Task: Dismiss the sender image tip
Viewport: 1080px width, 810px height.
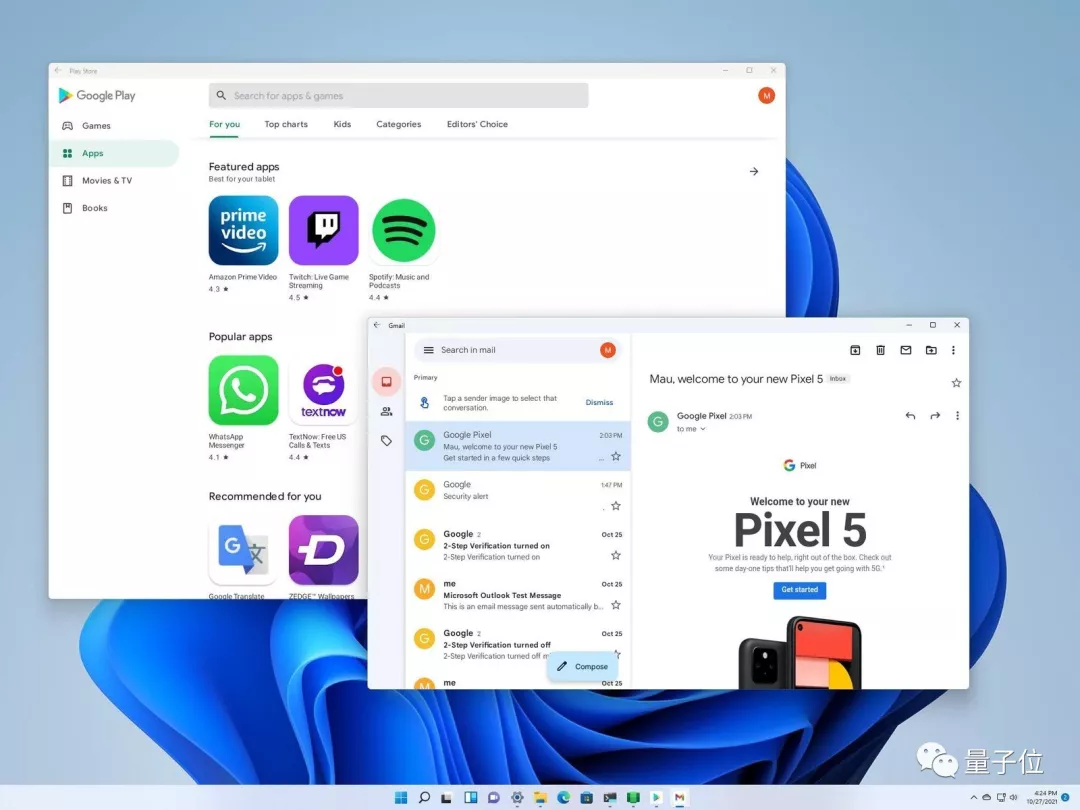Action: click(599, 402)
